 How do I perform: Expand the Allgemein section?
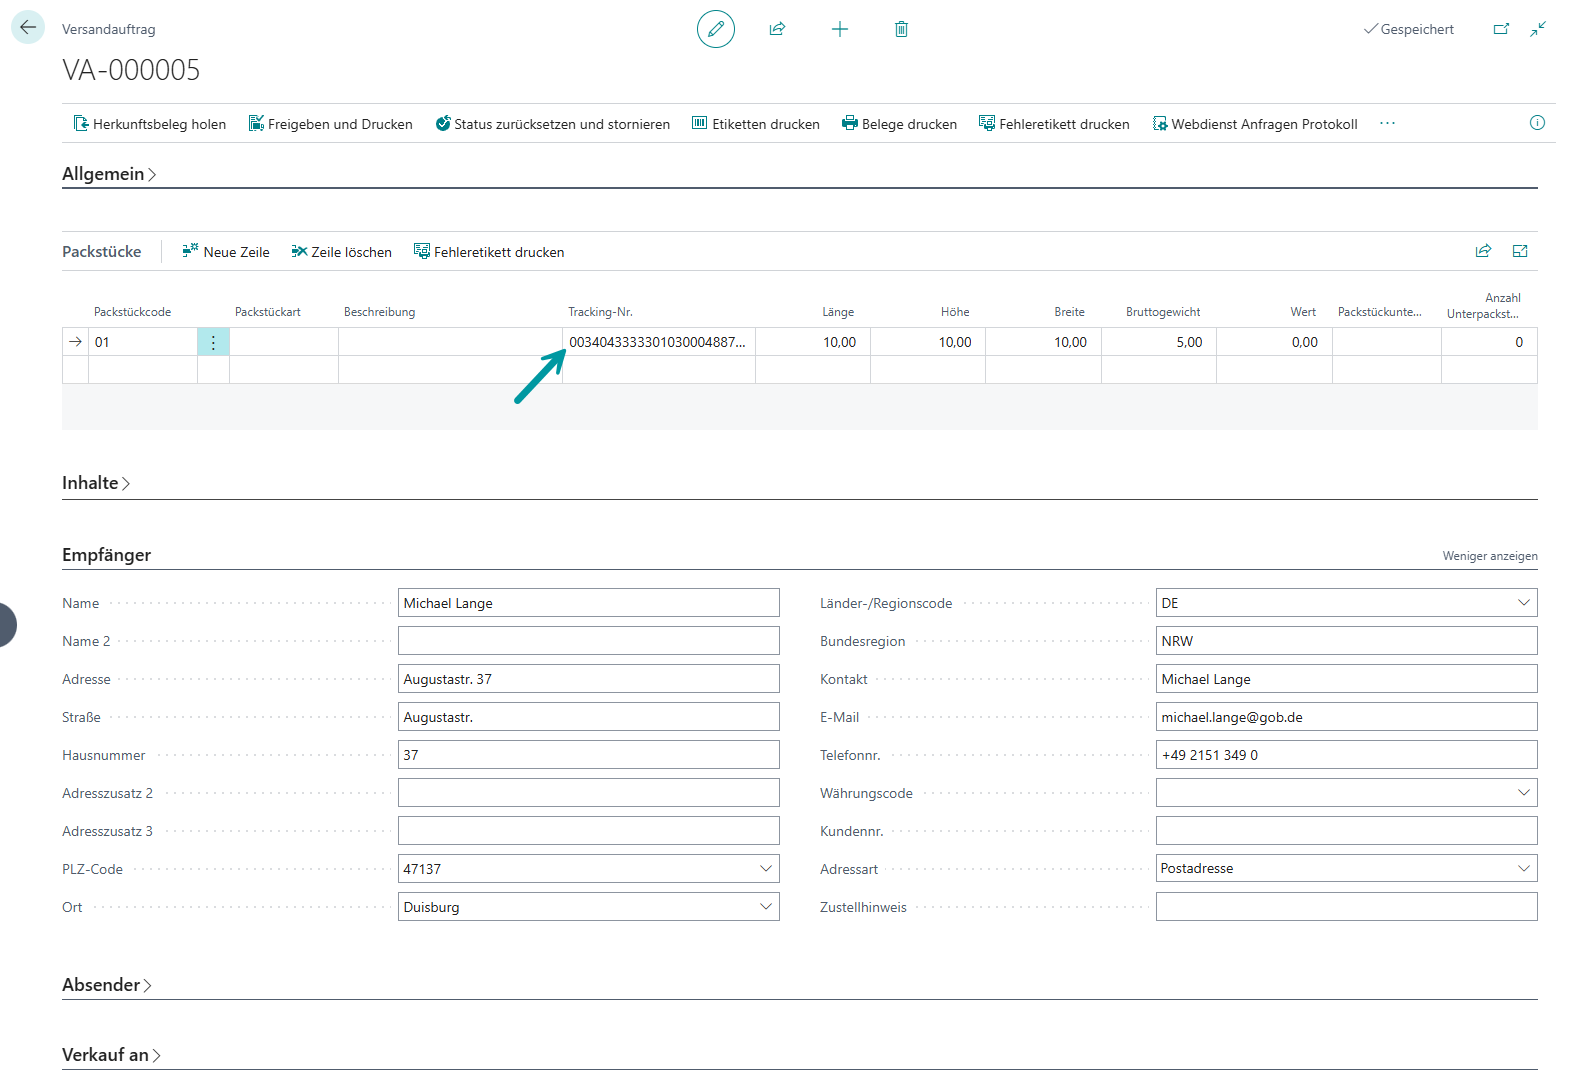coord(109,174)
